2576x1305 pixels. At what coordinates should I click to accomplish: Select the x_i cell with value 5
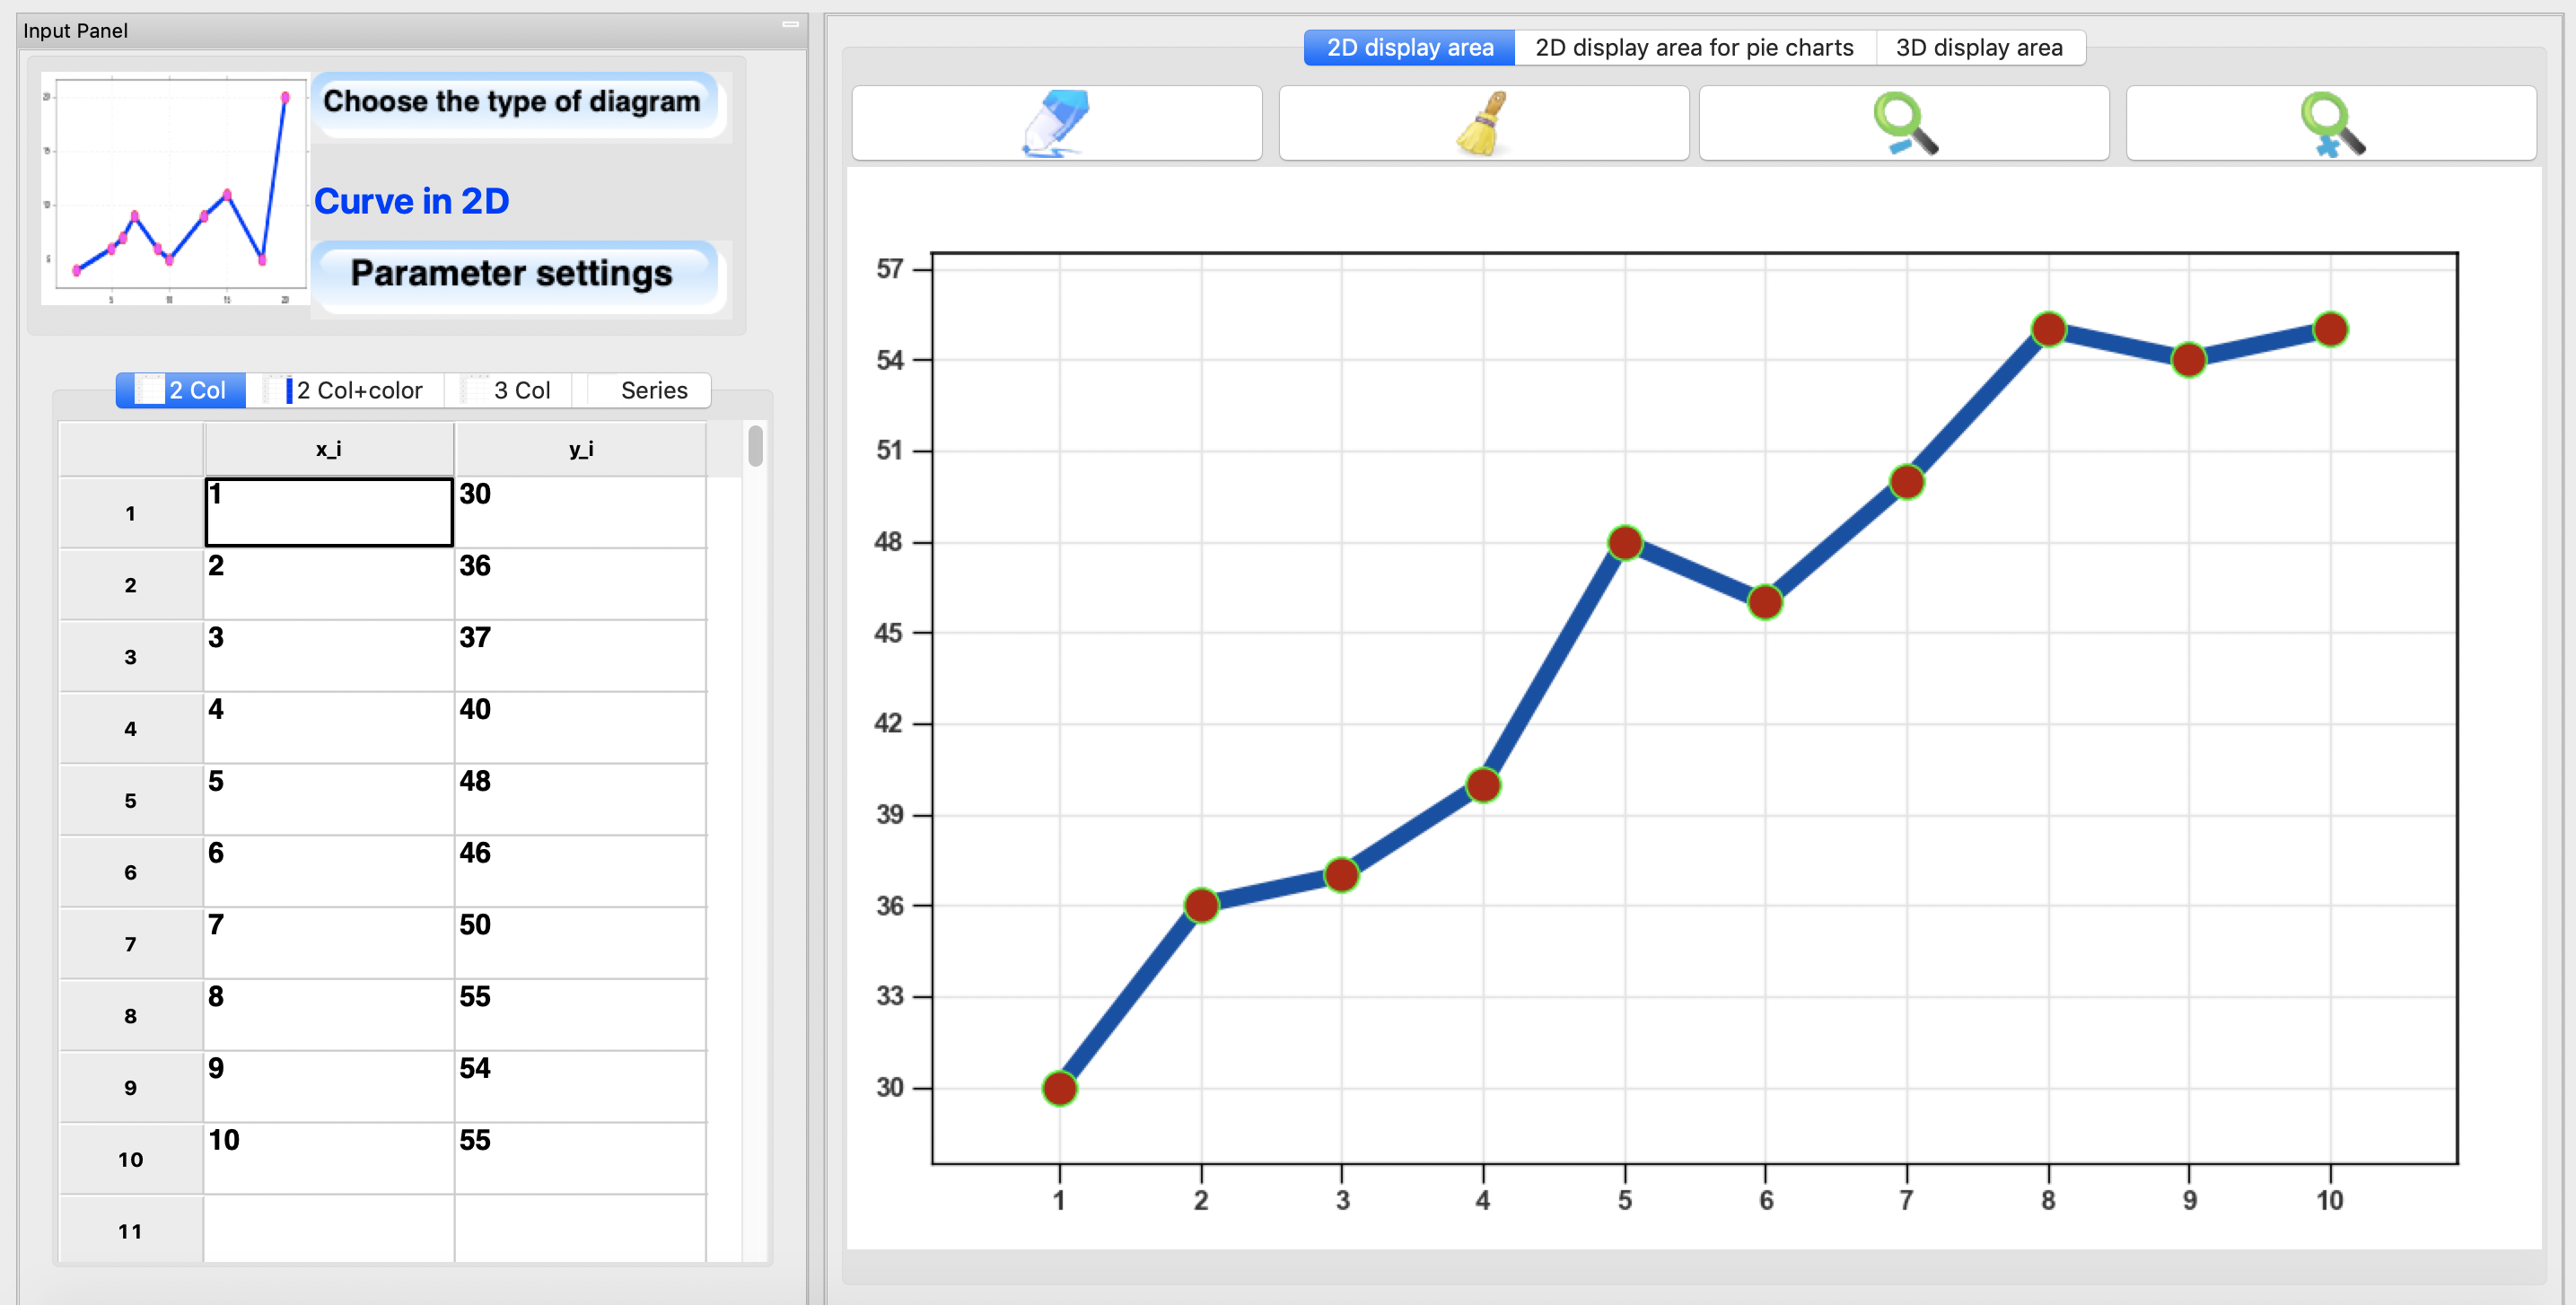(x=329, y=800)
